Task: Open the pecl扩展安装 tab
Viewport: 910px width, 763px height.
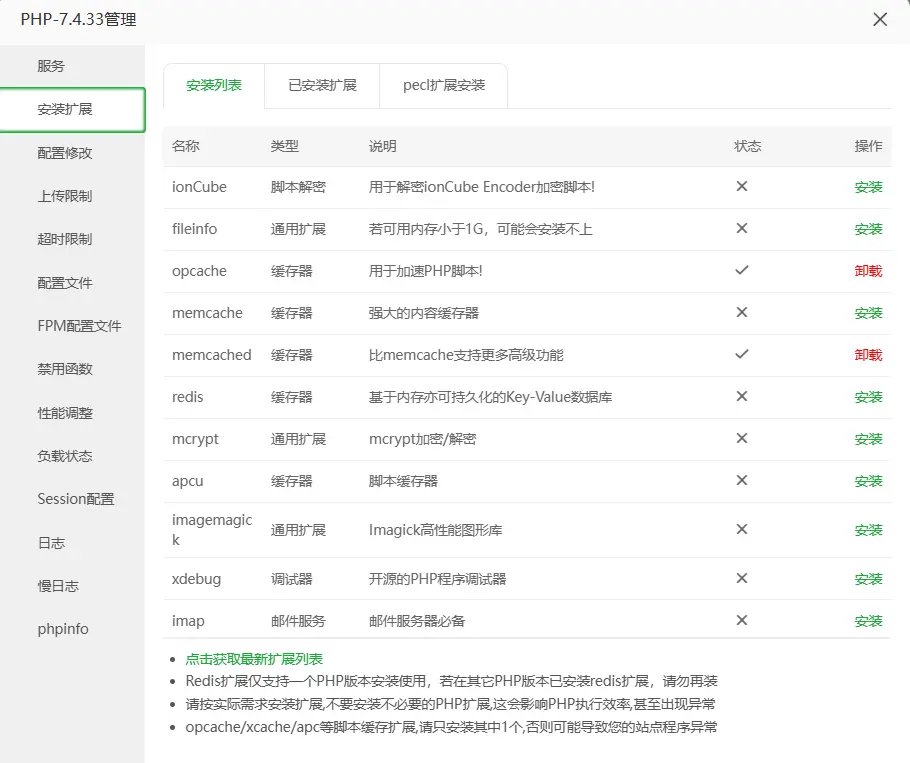Action: point(442,87)
